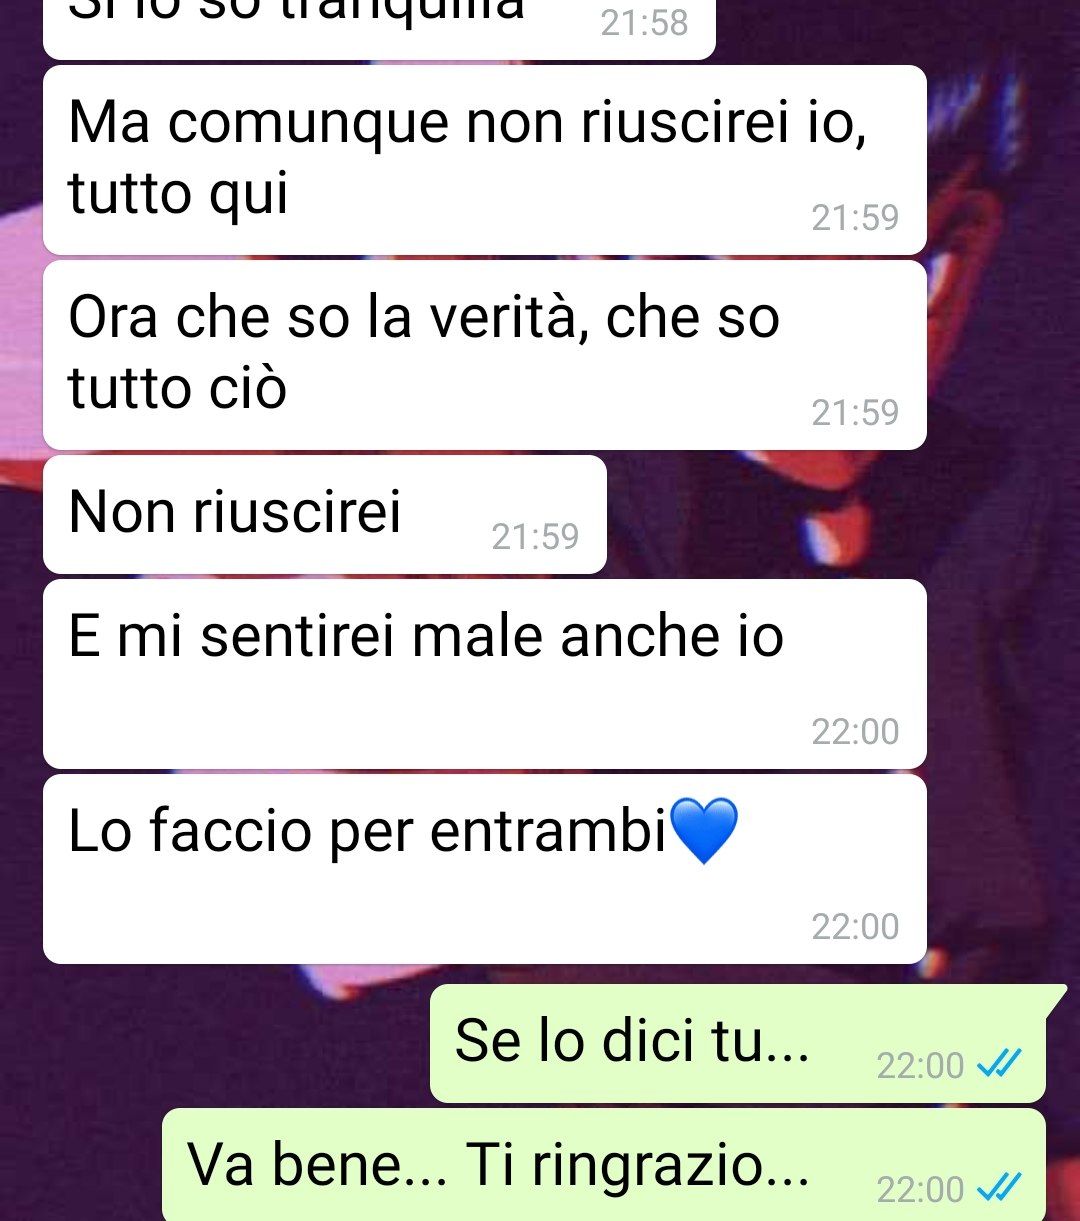Tap read checkmarks on 'Se lo dici tu...'
The height and width of the screenshot is (1221, 1080).
coord(999,1065)
